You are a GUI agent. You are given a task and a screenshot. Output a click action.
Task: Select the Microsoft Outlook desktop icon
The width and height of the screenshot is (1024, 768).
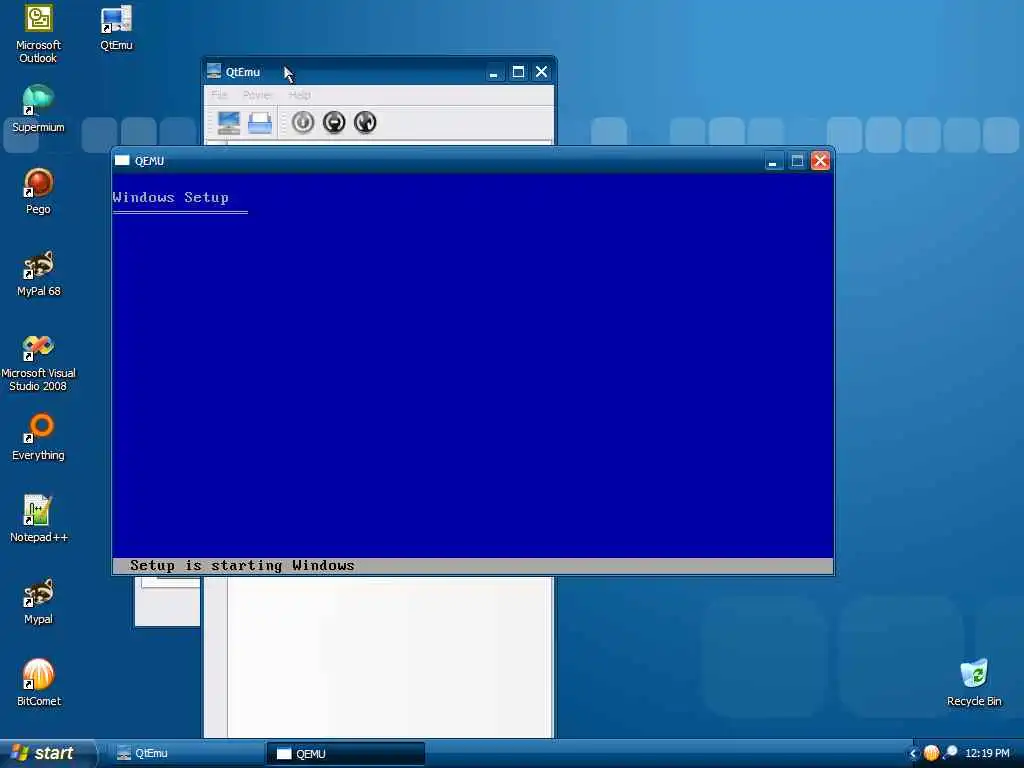pyautogui.click(x=38, y=34)
